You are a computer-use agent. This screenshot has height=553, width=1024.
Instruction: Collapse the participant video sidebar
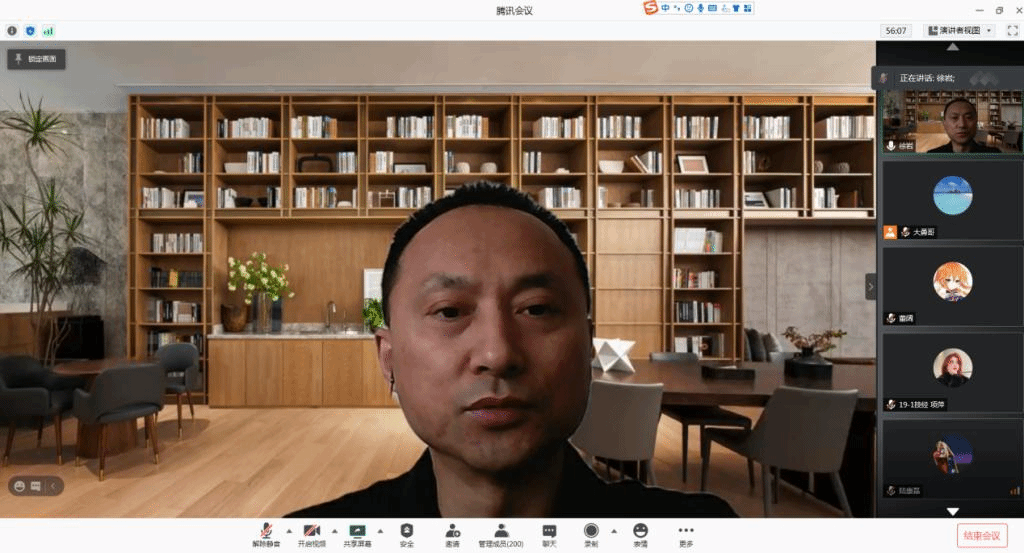(870, 286)
